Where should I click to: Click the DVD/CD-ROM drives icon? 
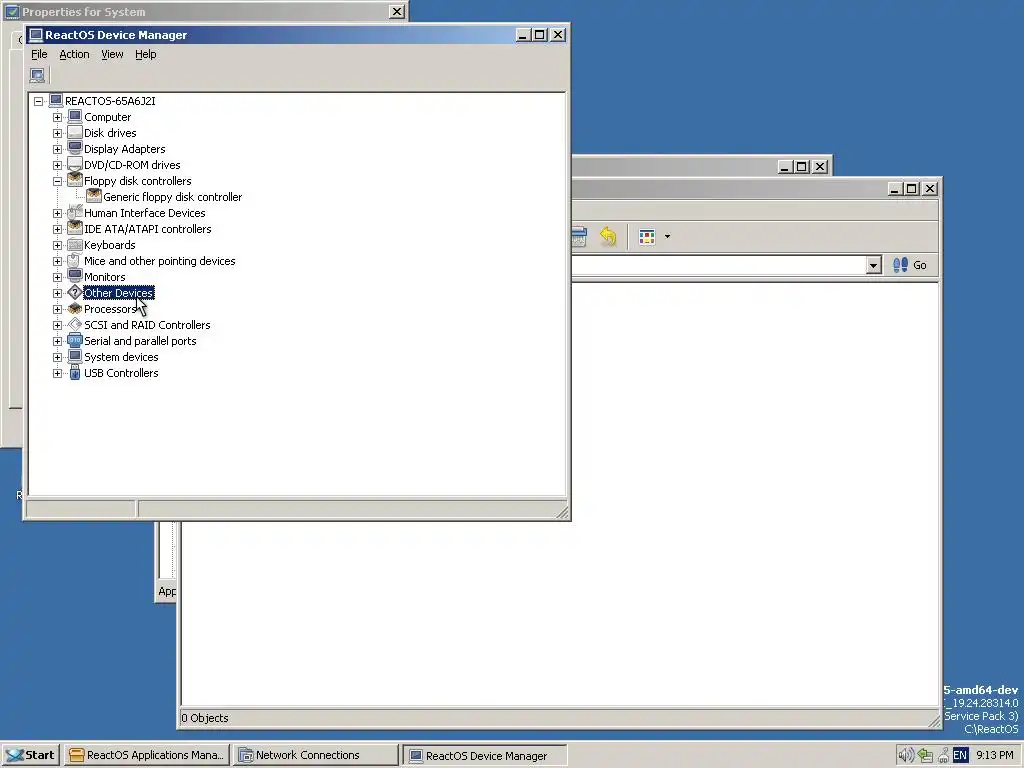tap(74, 165)
